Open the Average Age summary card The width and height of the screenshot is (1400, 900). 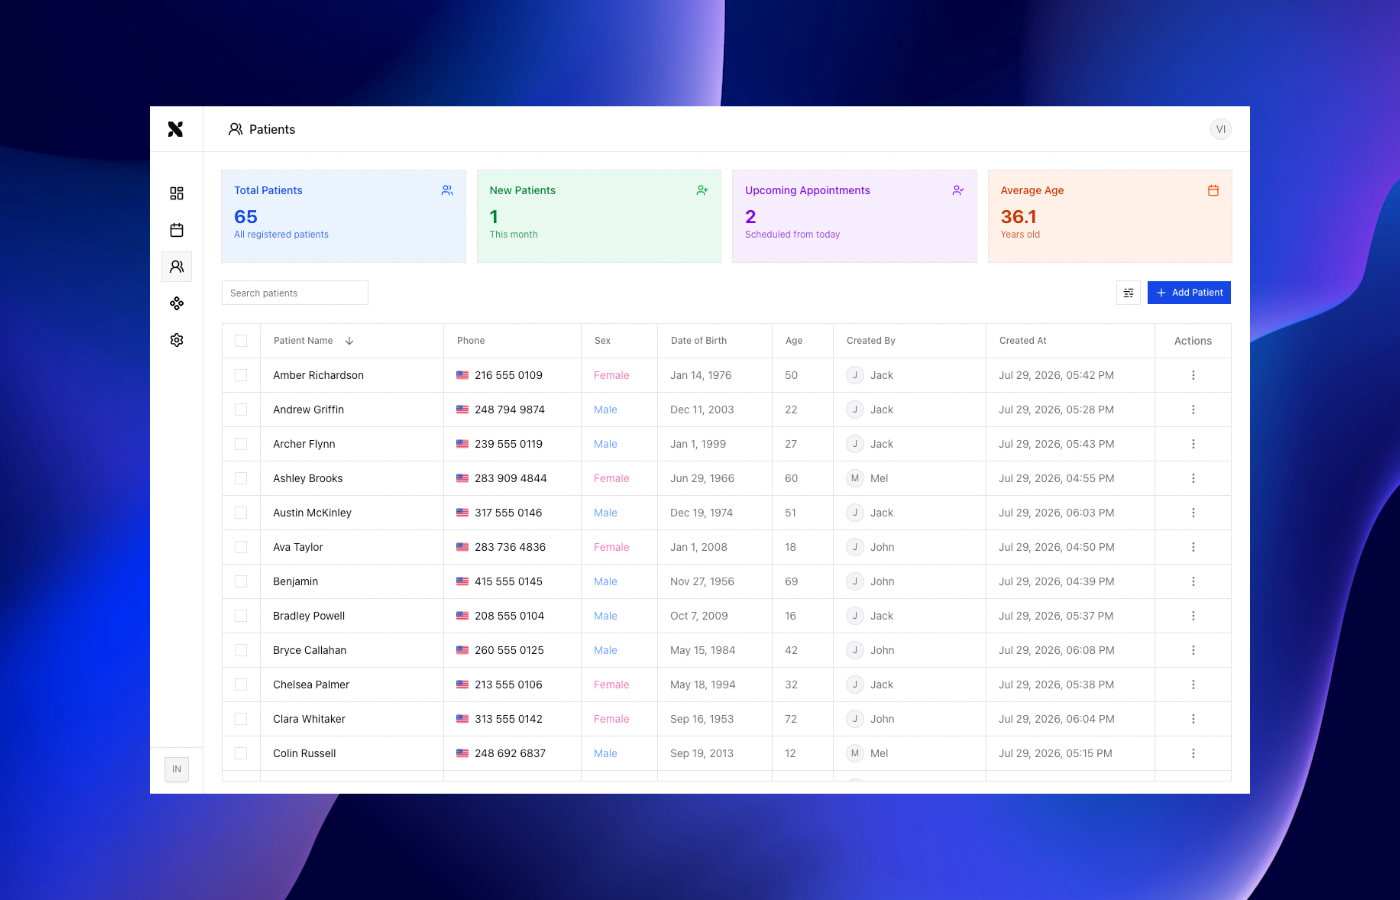[1110, 216]
